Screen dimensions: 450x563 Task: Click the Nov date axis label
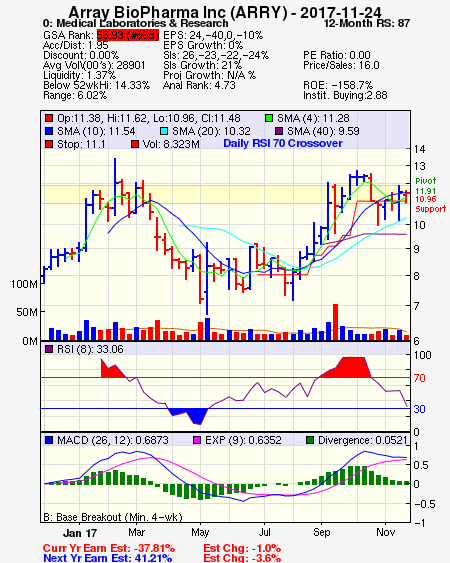click(386, 532)
